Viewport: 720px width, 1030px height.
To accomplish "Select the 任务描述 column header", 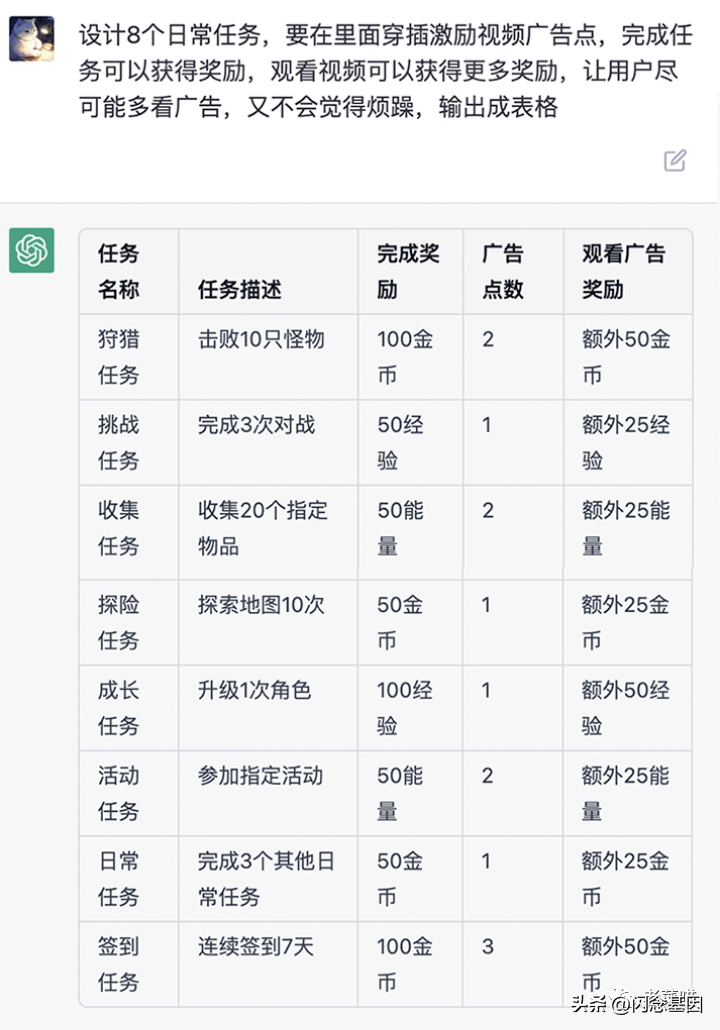I will pyautogui.click(x=240, y=290).
